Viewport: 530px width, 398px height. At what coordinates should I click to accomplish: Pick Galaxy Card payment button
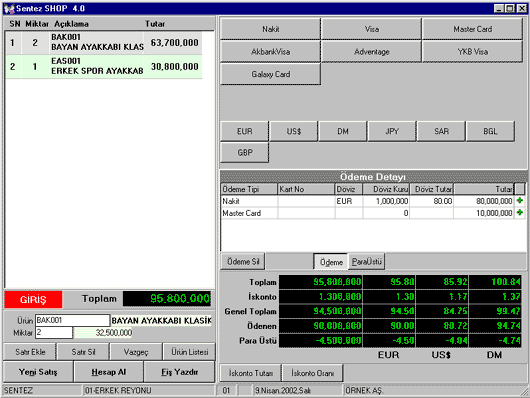(270, 74)
